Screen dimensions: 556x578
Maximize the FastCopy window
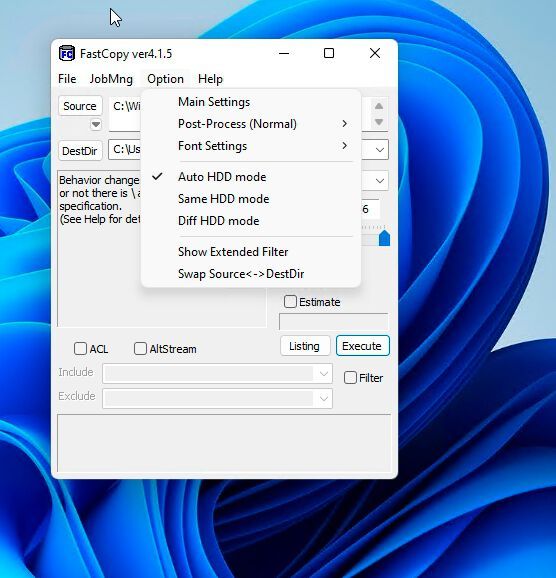click(x=329, y=54)
